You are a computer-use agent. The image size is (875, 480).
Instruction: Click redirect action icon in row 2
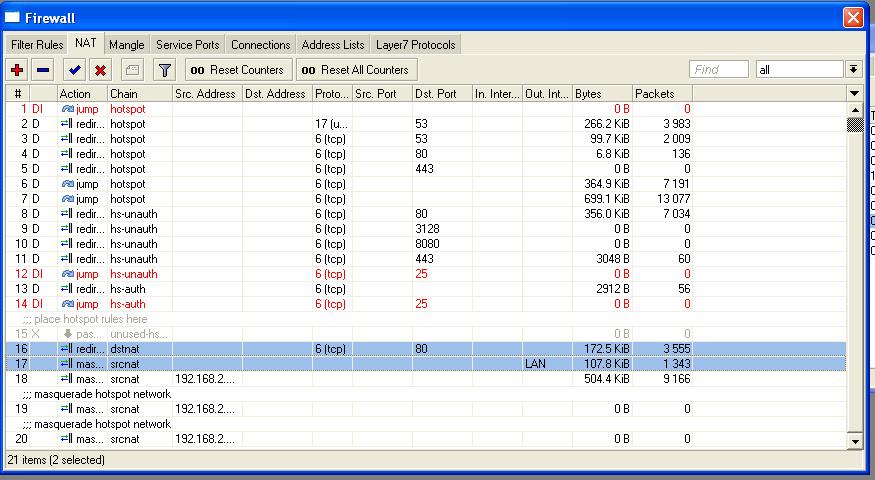(67, 124)
